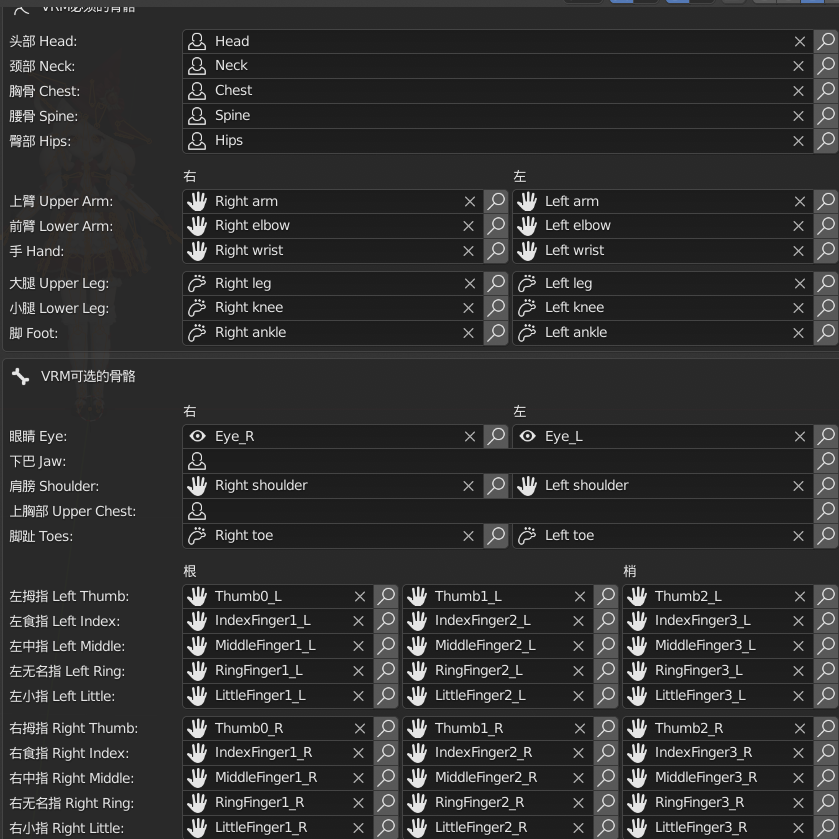This screenshot has height=839, width=839.
Task: Click the empty Upper Chest bone field
Action: 498,511
